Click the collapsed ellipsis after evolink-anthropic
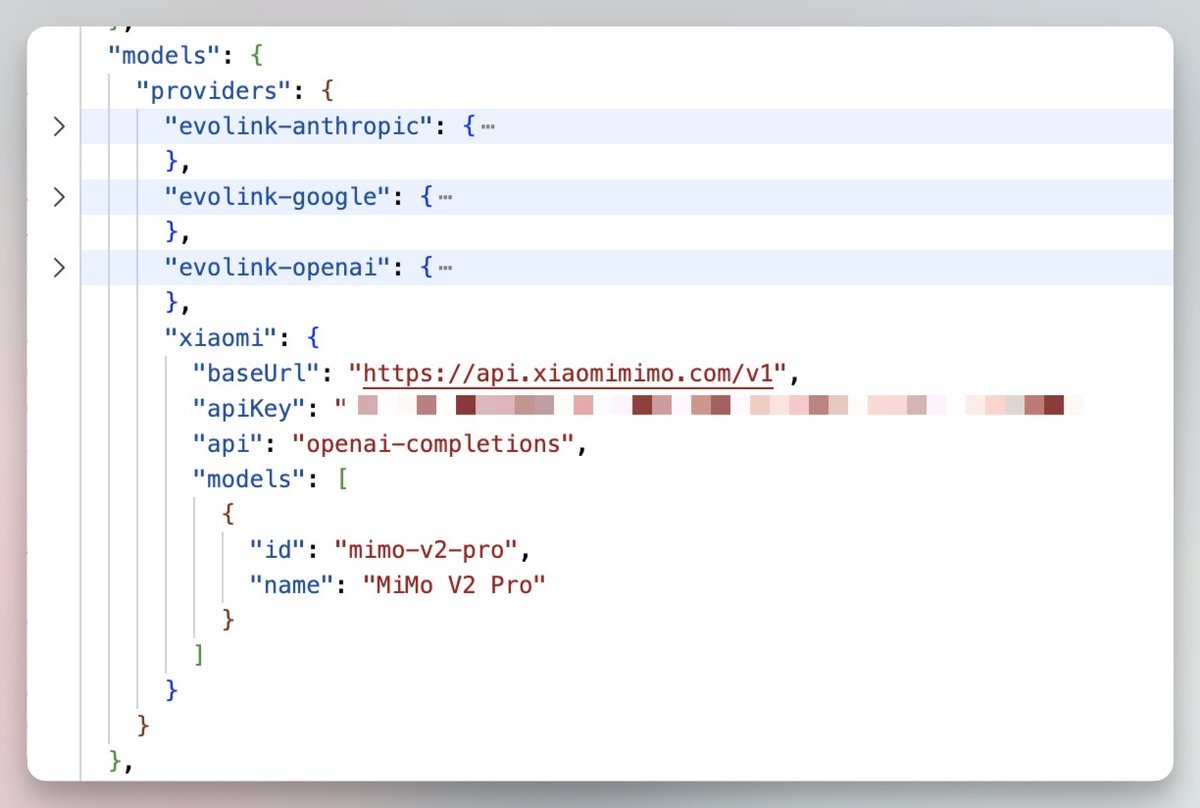Image resolution: width=1200 pixels, height=808 pixels. 488,127
